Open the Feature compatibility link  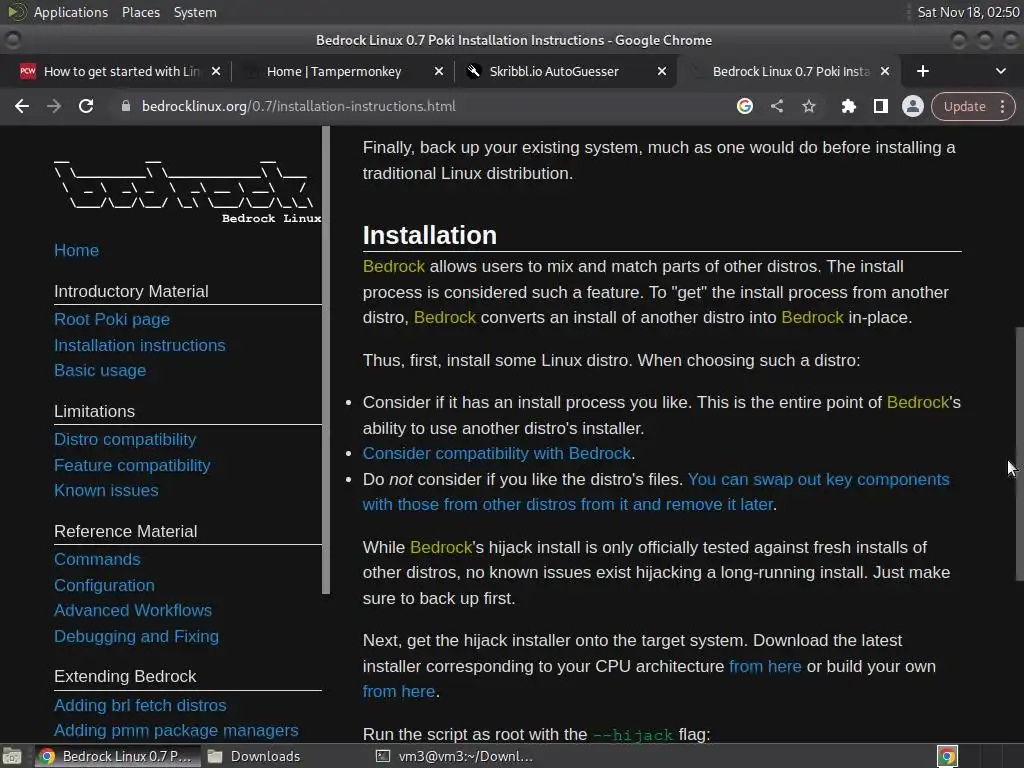pyautogui.click(x=132, y=465)
